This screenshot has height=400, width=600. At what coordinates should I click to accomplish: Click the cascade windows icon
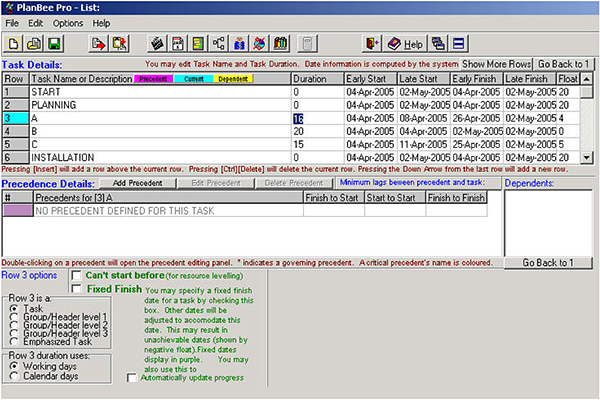(x=438, y=44)
